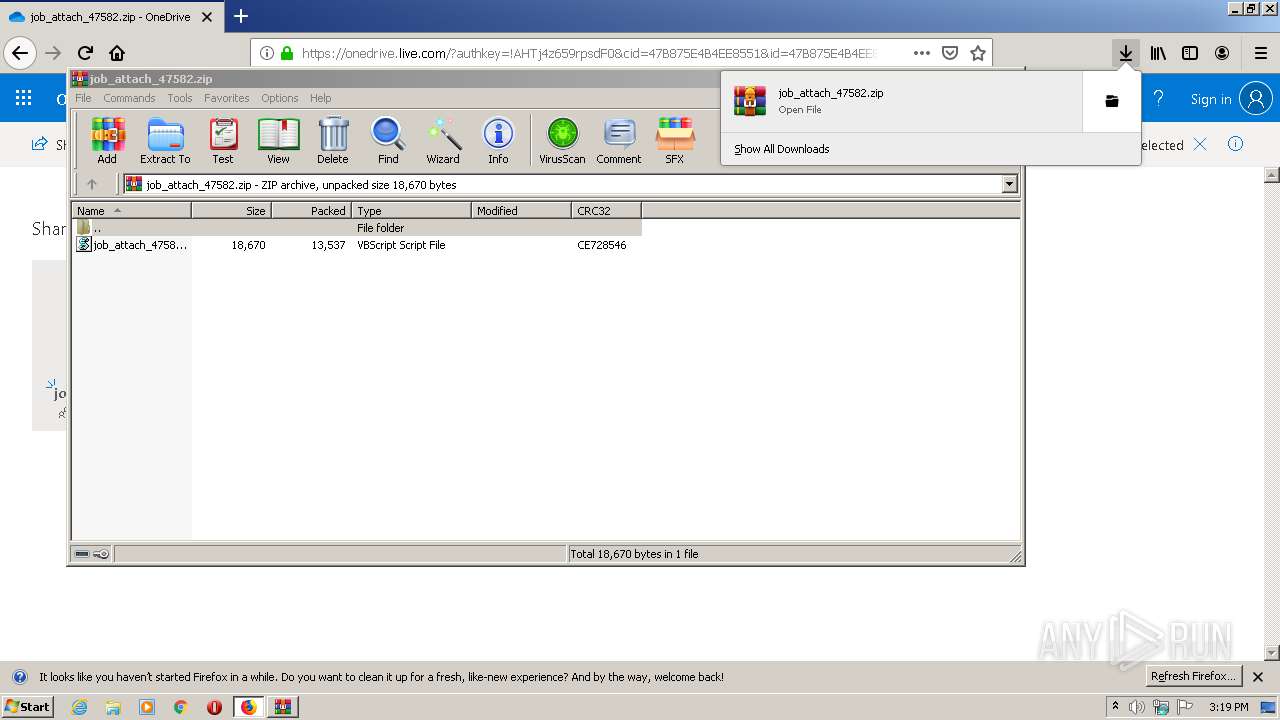Go up one folder level arrow
1280x720 pixels.
[x=92, y=184]
